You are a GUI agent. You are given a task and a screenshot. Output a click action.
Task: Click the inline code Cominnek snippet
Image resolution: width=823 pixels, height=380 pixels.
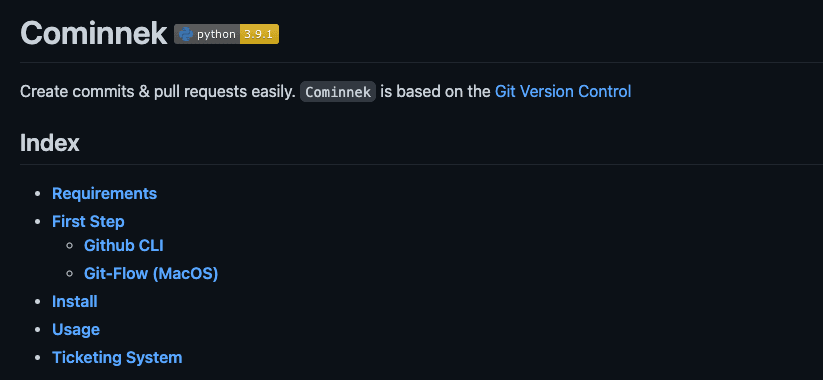(338, 92)
